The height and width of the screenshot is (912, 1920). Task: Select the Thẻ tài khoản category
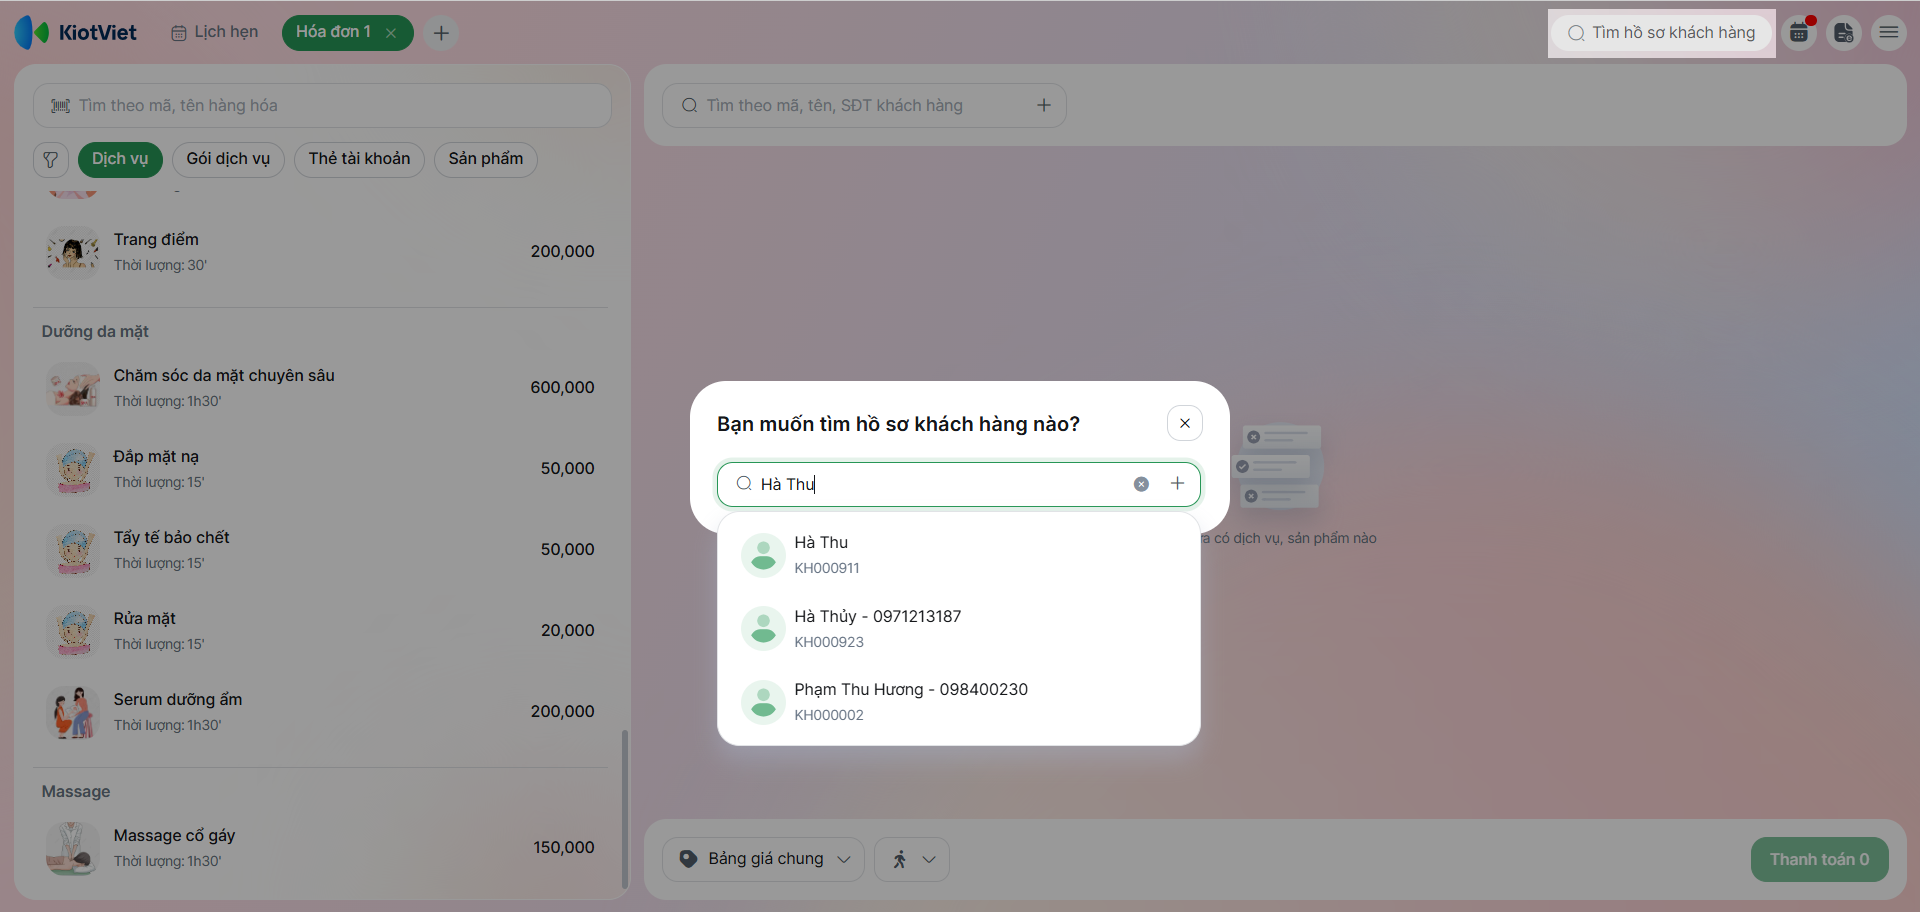359,159
